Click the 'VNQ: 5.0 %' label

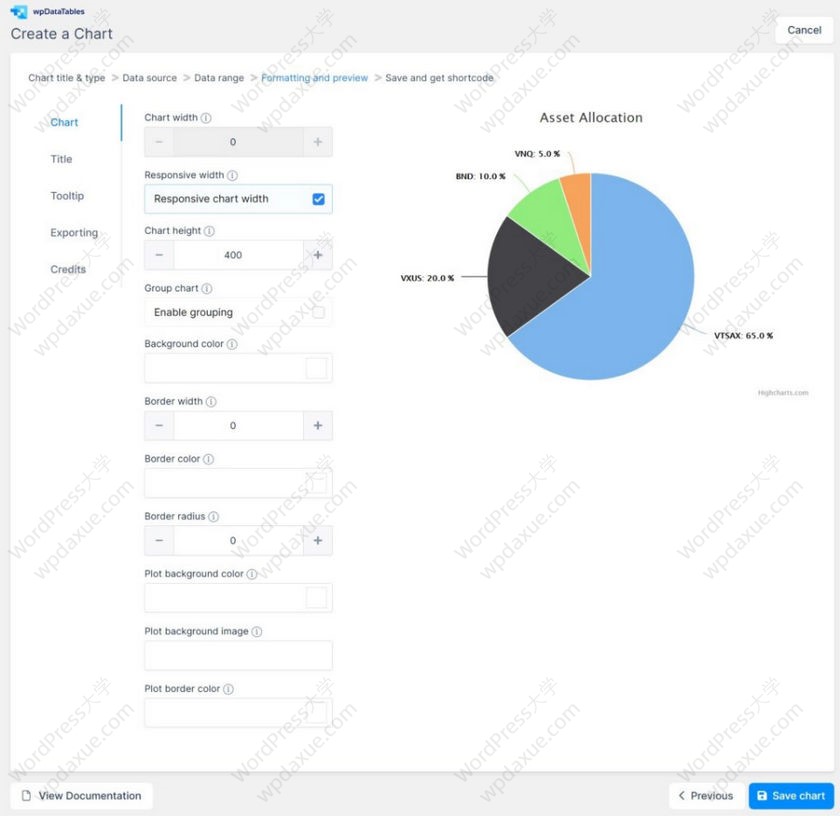click(x=537, y=154)
